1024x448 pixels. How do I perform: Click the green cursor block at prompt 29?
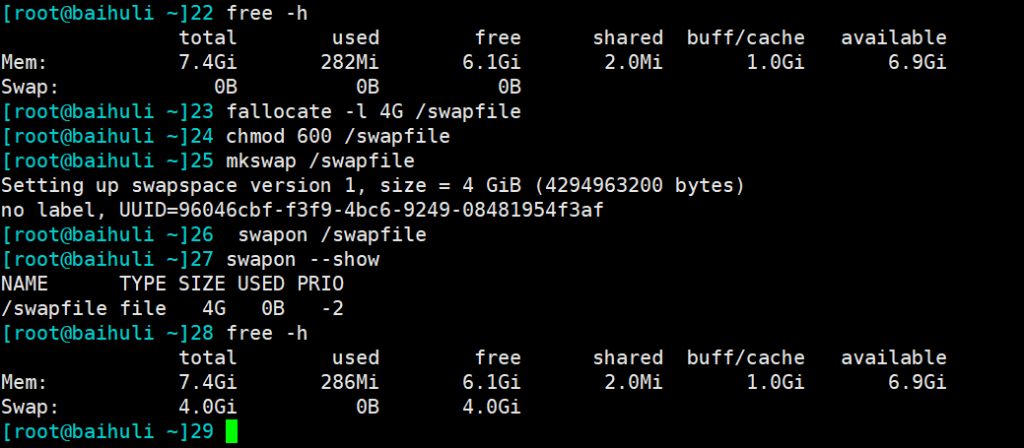233,432
